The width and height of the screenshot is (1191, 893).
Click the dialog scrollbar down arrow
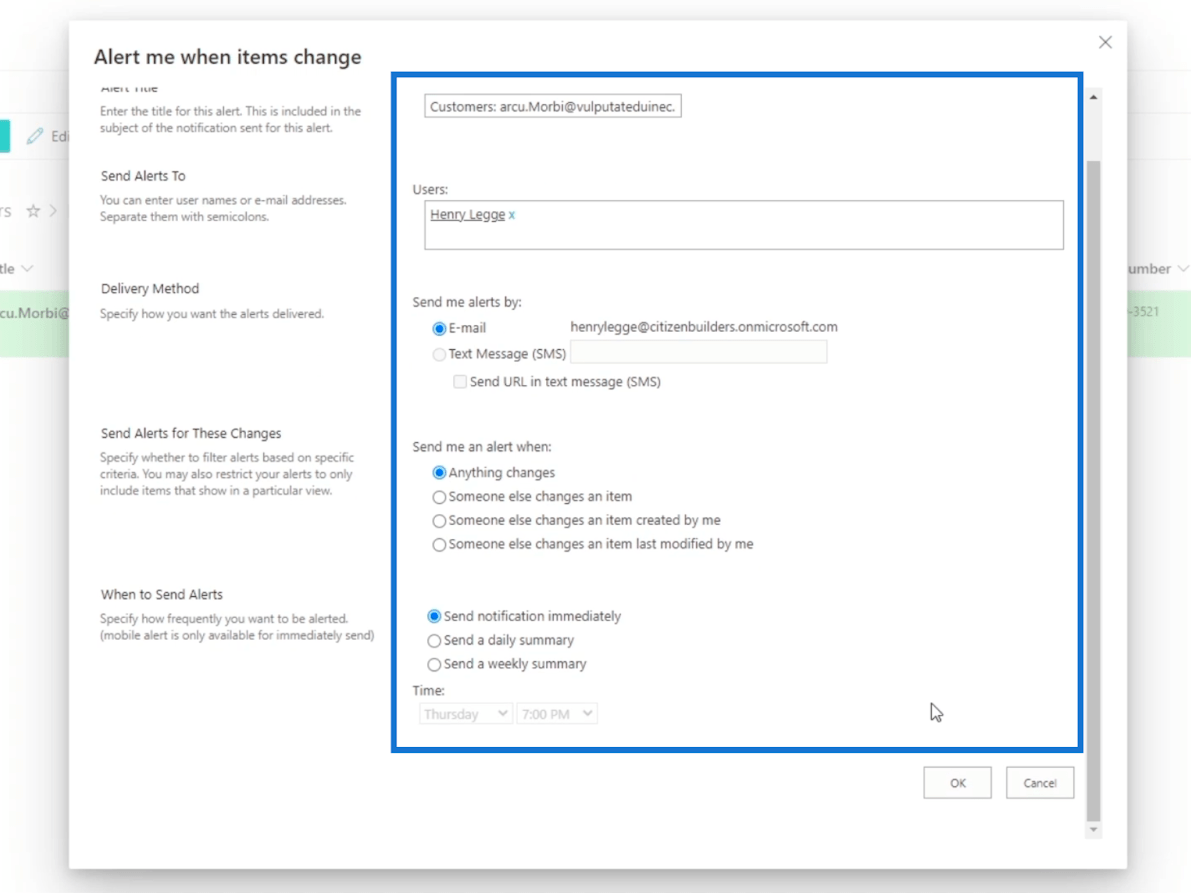pyautogui.click(x=1093, y=830)
